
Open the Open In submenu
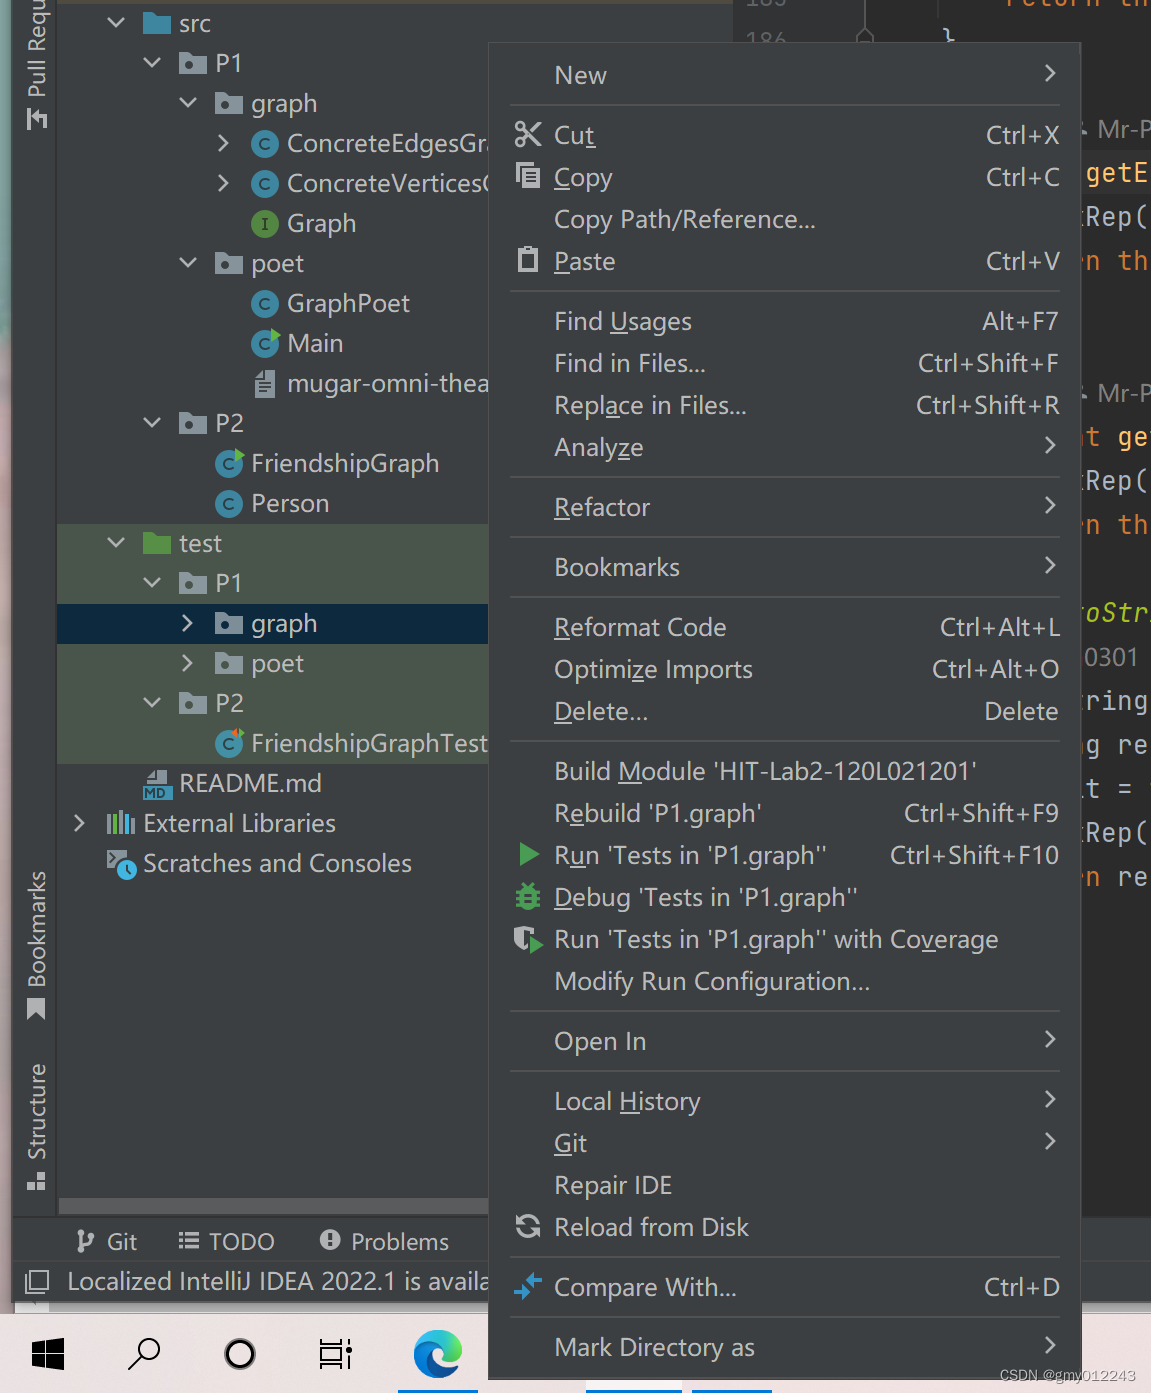[x=784, y=1041]
